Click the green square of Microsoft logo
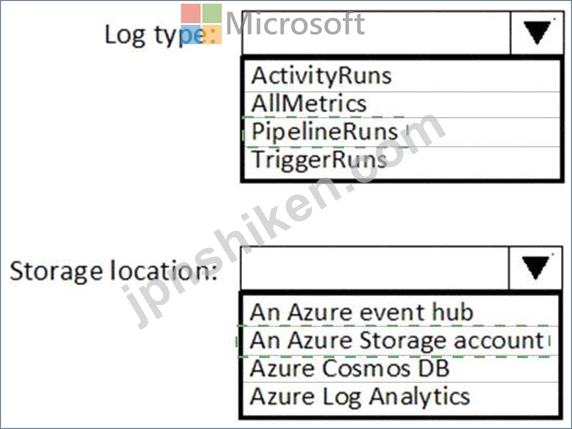This screenshot has height=429, width=572. coord(212,13)
